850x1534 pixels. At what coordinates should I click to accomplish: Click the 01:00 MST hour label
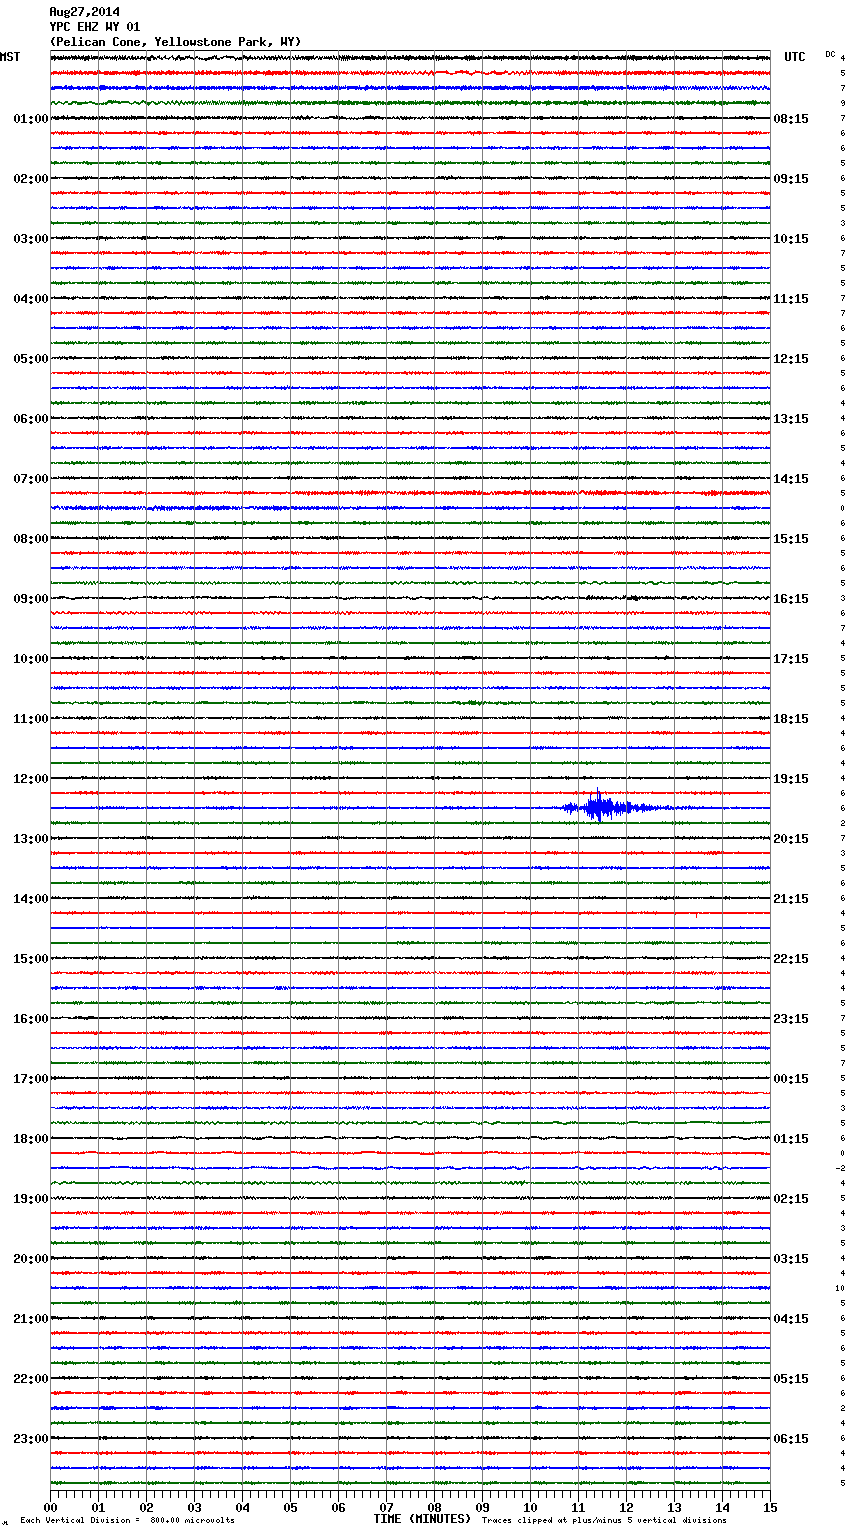(x=30, y=119)
